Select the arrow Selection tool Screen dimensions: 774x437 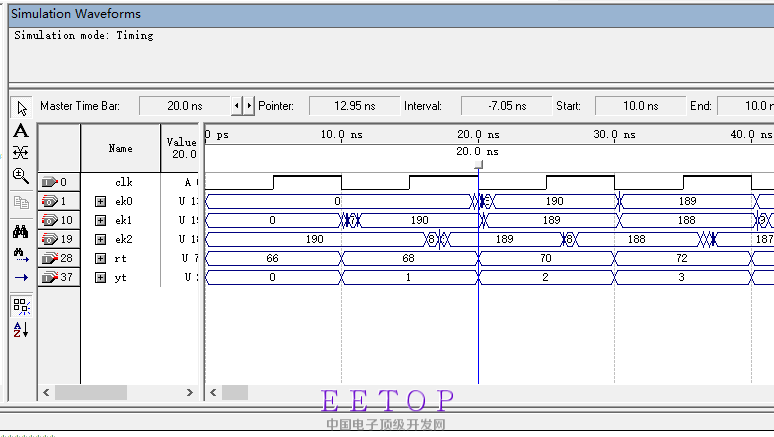21,108
